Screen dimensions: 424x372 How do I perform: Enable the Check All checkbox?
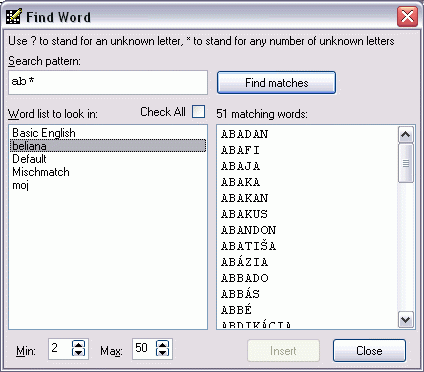pyautogui.click(x=198, y=112)
